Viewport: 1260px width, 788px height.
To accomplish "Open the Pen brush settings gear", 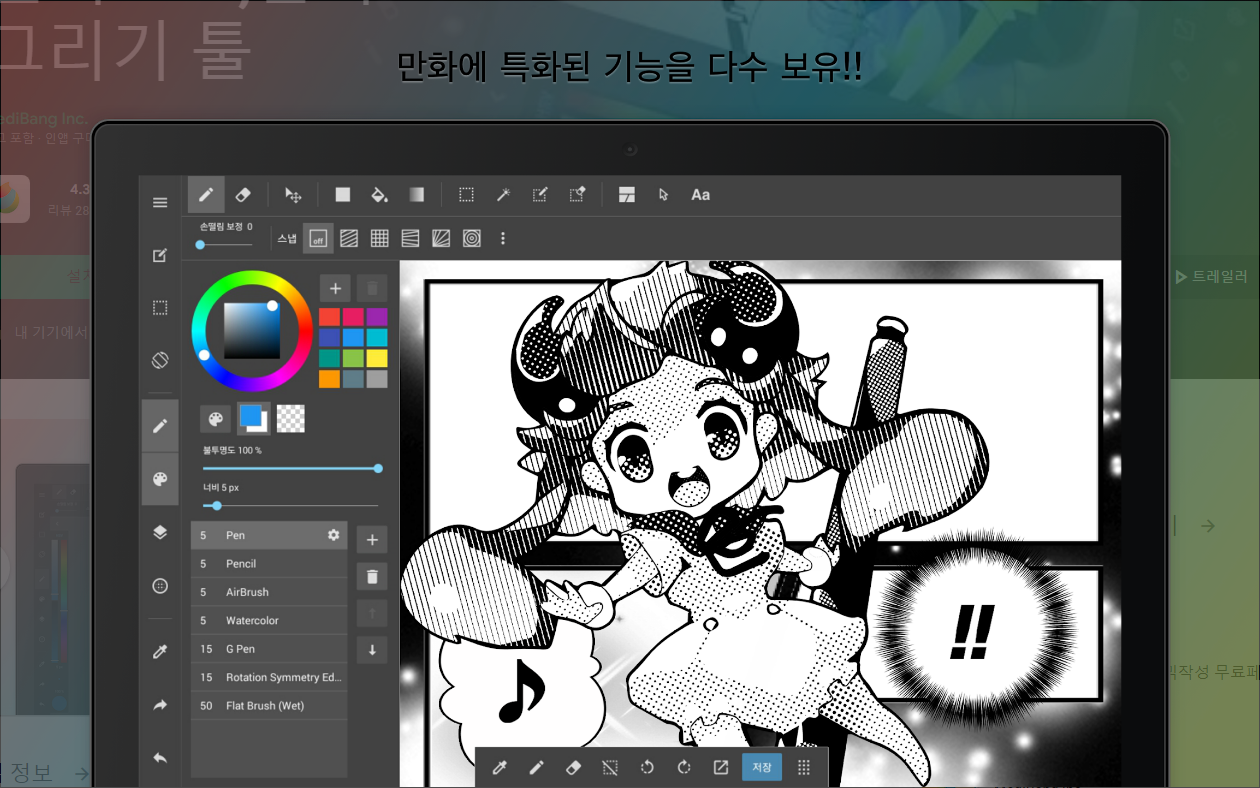I will pyautogui.click(x=333, y=535).
